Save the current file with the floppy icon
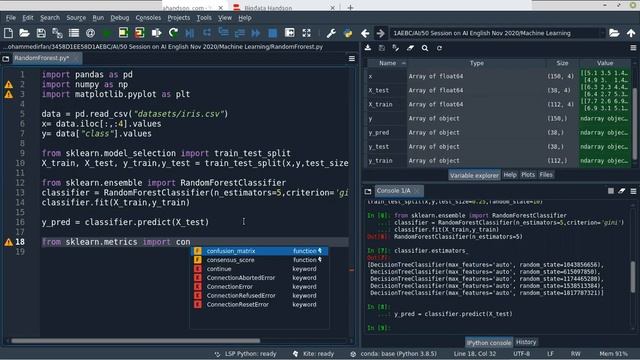 click(41, 33)
